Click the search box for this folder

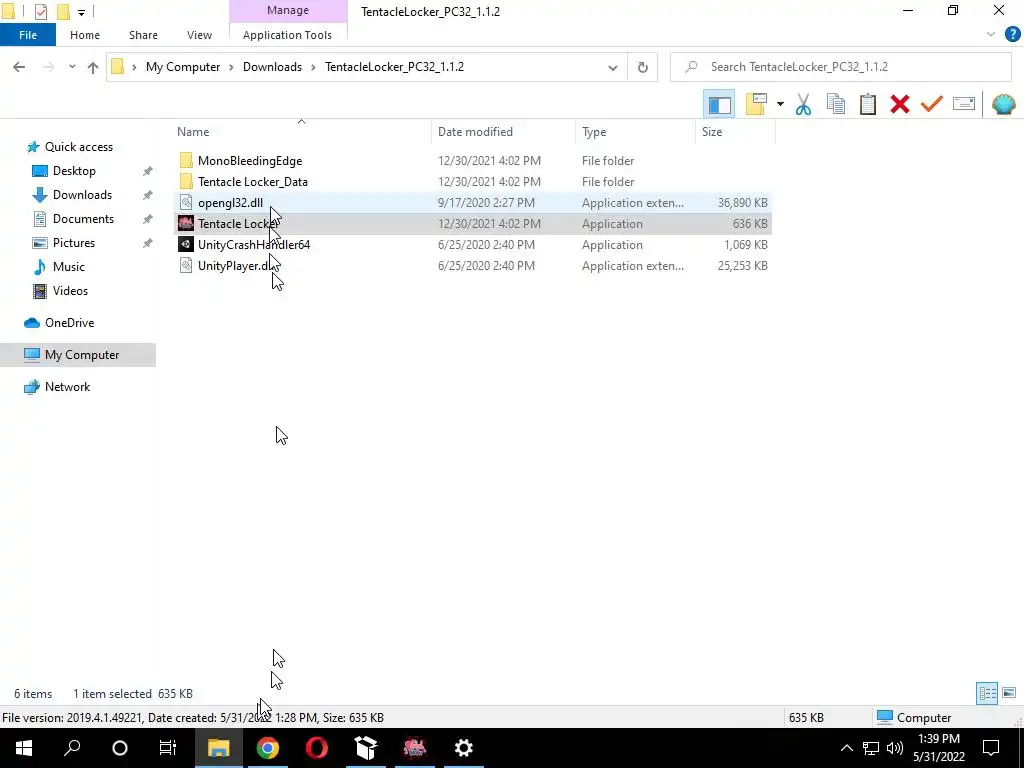(x=841, y=67)
